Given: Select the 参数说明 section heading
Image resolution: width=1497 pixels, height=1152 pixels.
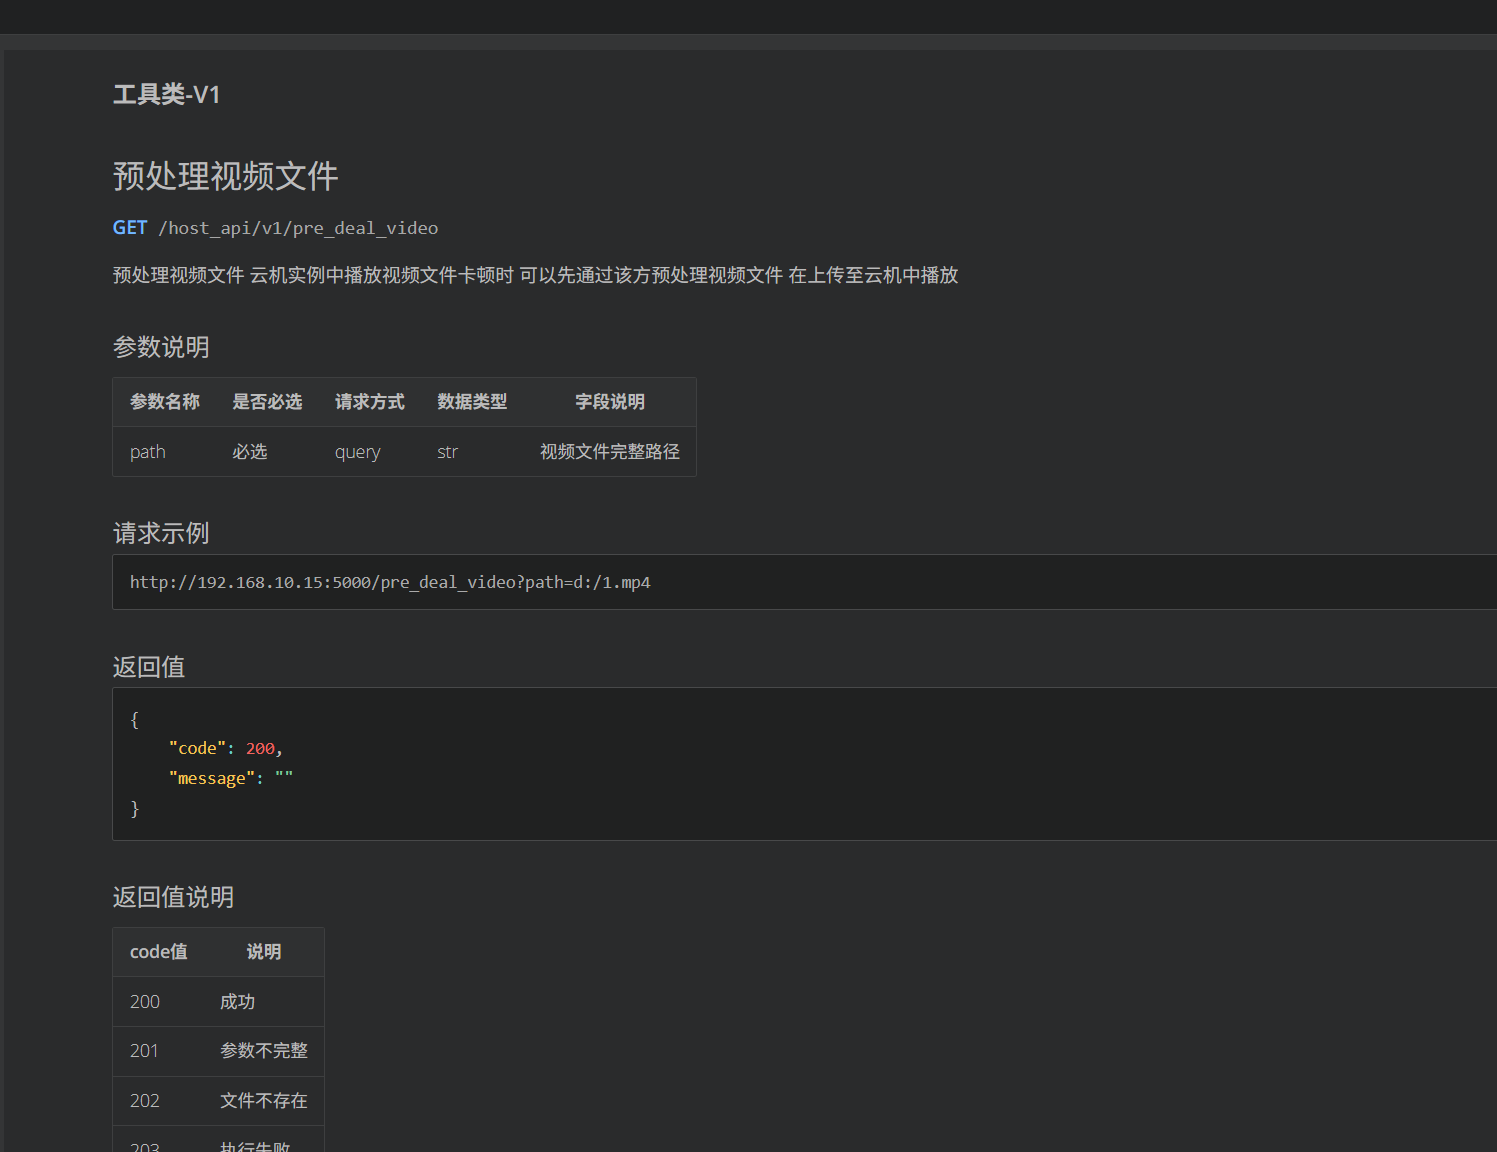Looking at the screenshot, I should click(160, 347).
